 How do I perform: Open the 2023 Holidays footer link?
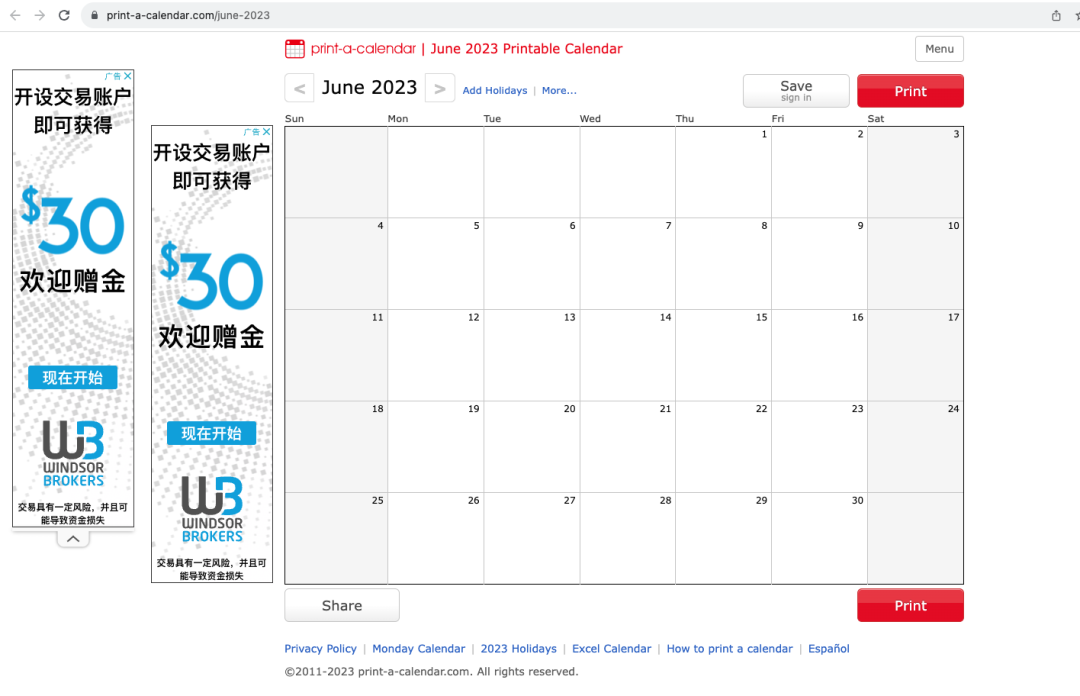pyautogui.click(x=518, y=649)
